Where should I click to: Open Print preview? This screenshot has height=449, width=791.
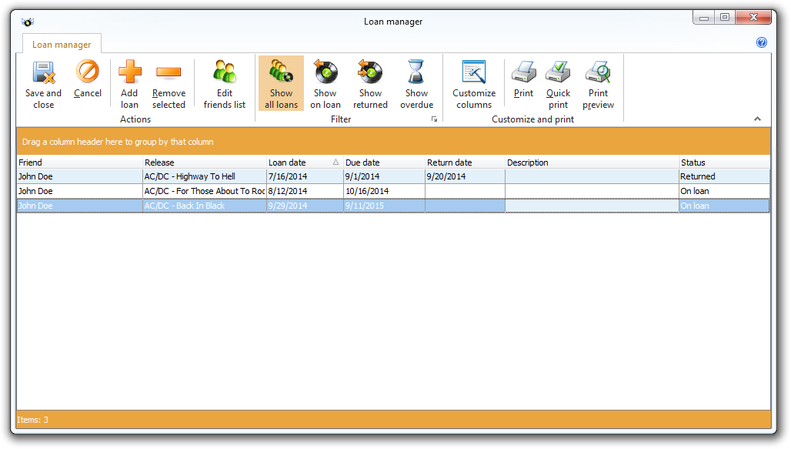598,73
